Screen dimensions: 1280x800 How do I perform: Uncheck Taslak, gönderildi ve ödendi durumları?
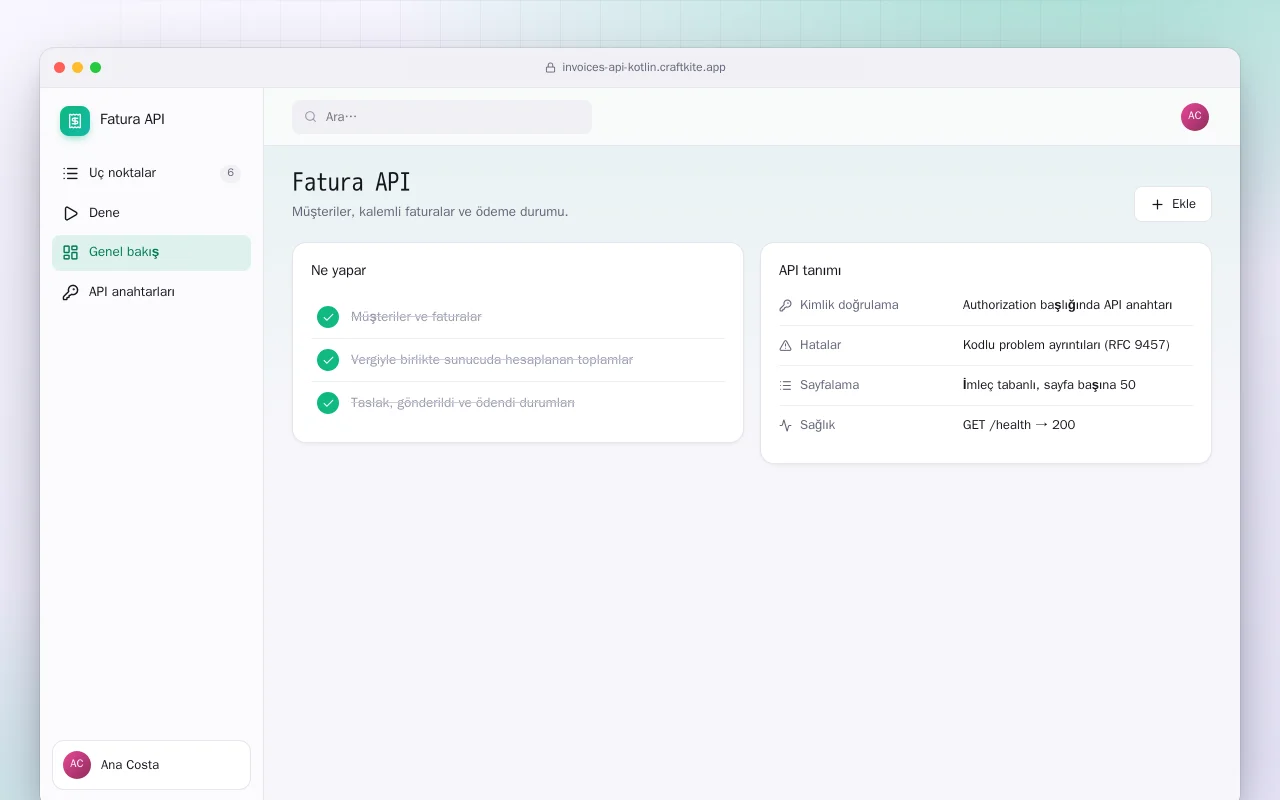[x=328, y=403]
